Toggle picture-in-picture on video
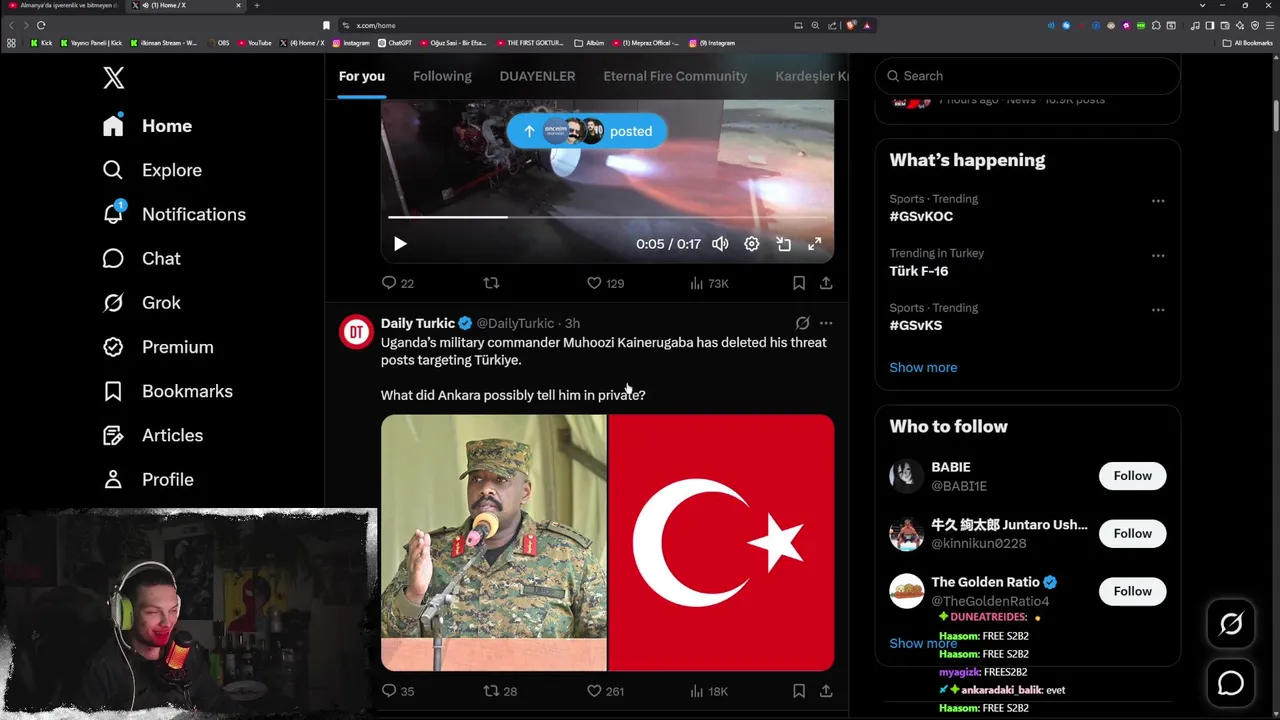Viewport: 1280px width, 720px height. pyautogui.click(x=784, y=244)
